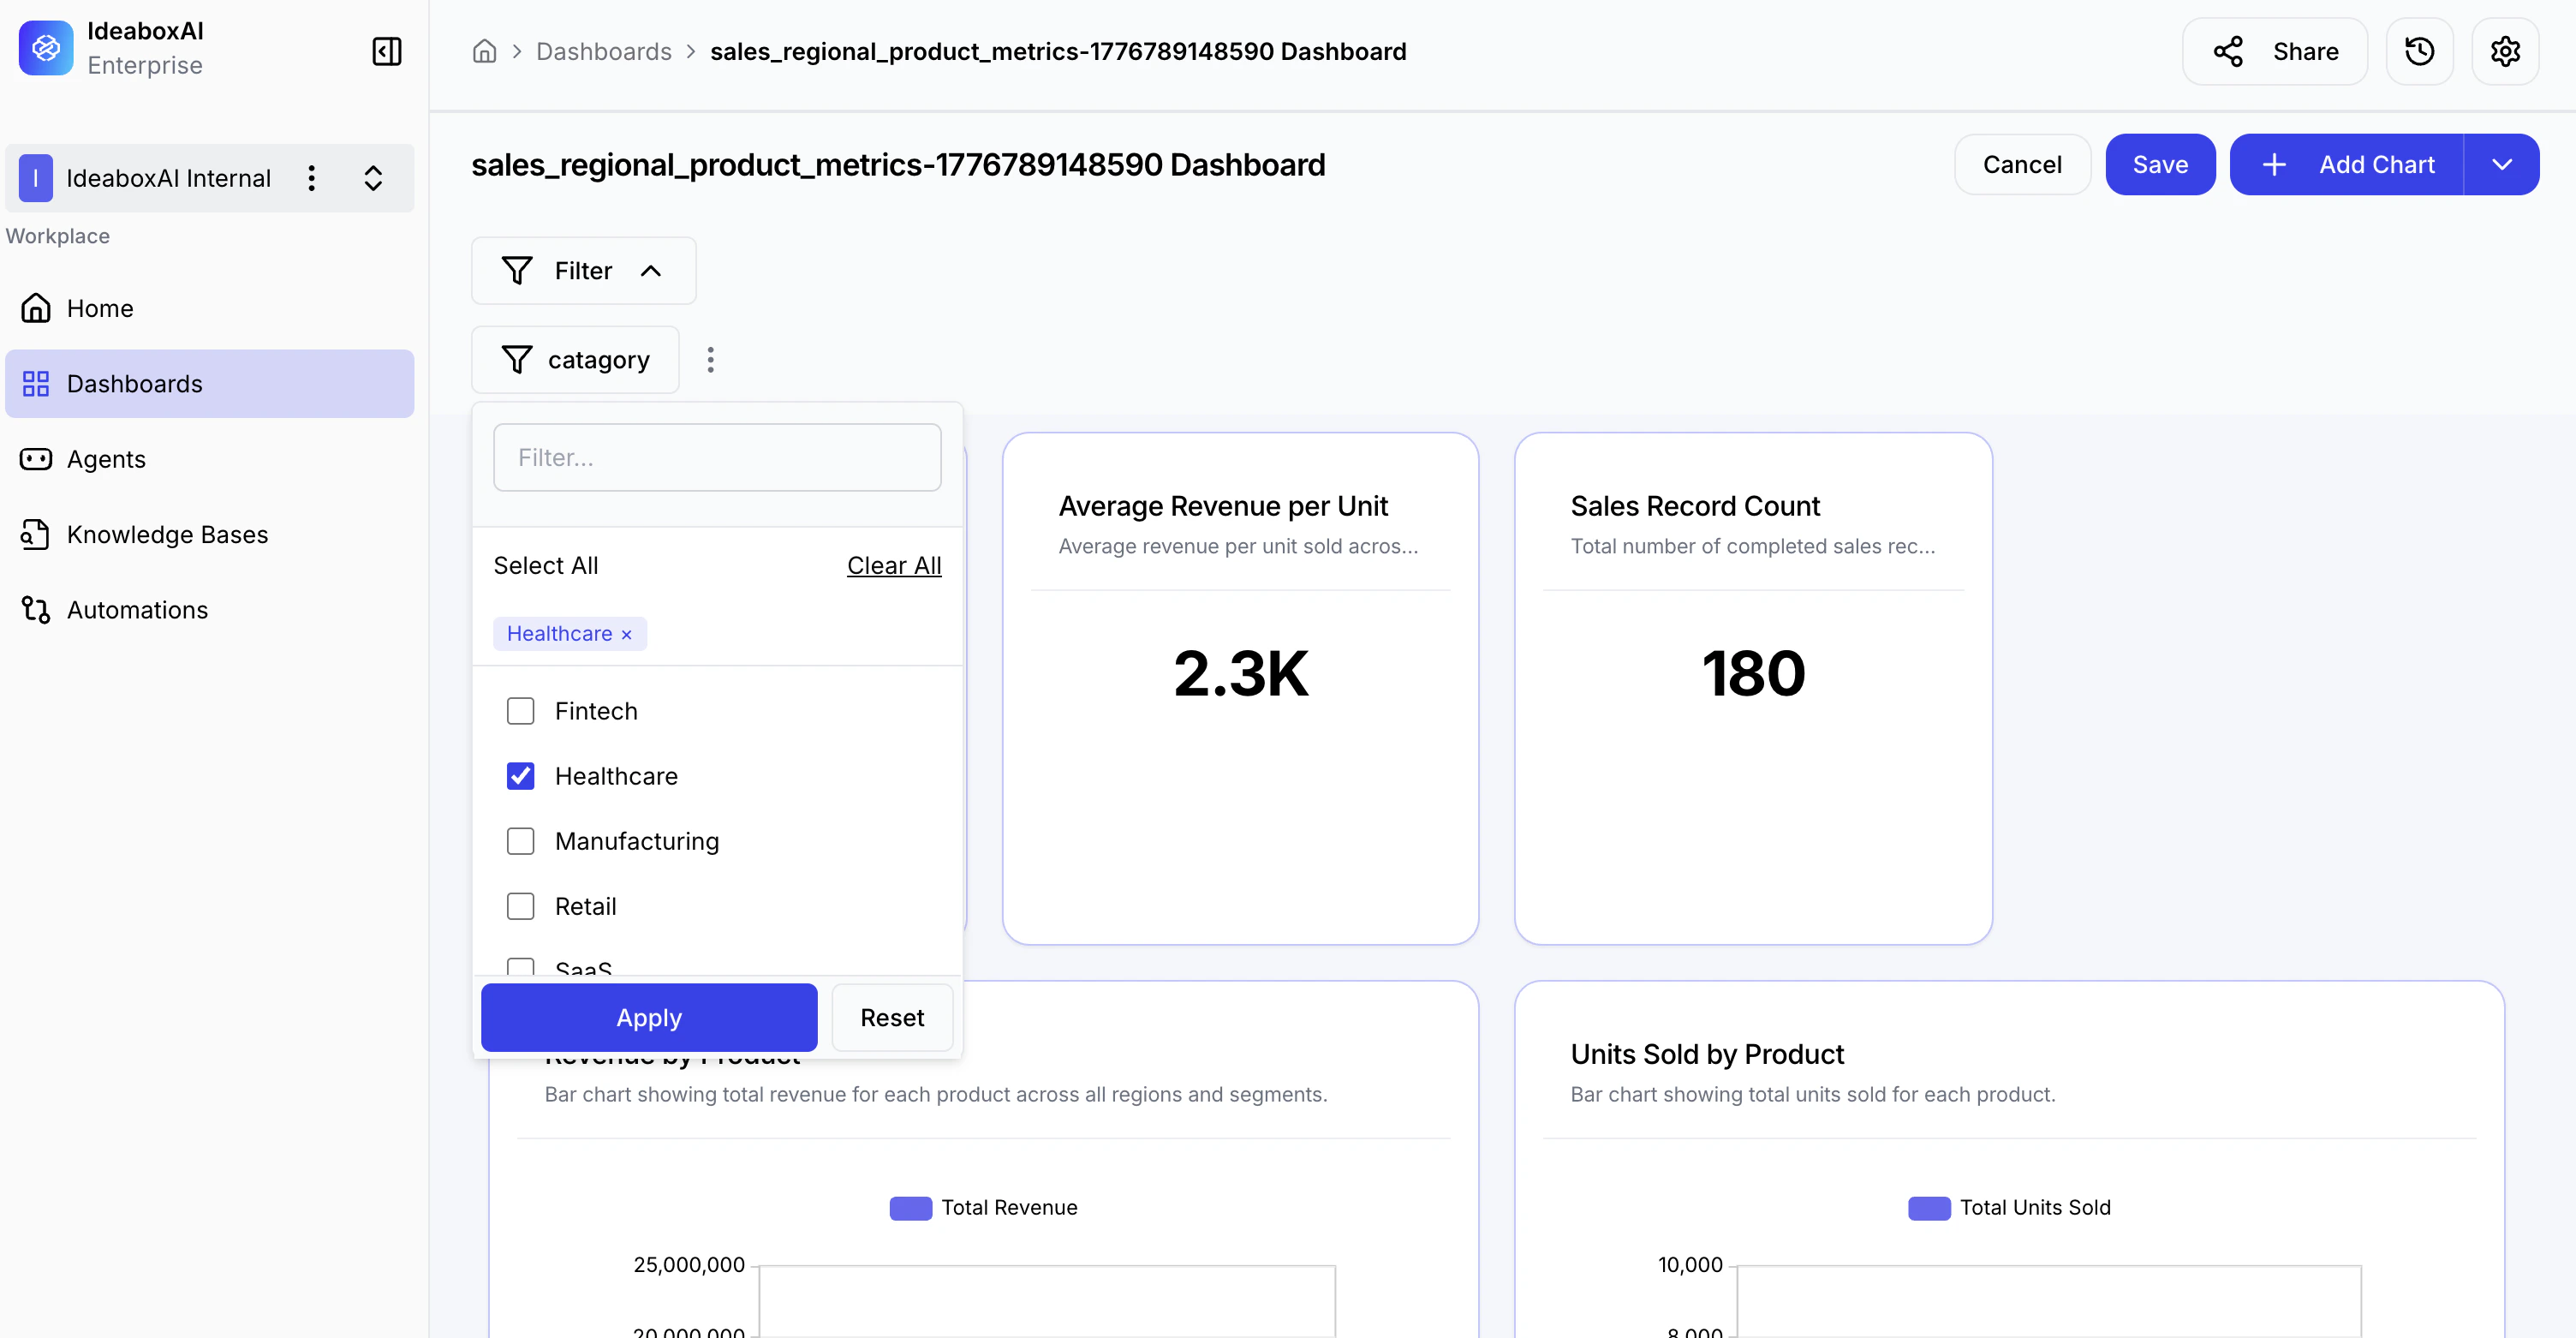The image size is (2576, 1338).
Task: Click the Total Revenue legend swatch
Action: (910, 1207)
